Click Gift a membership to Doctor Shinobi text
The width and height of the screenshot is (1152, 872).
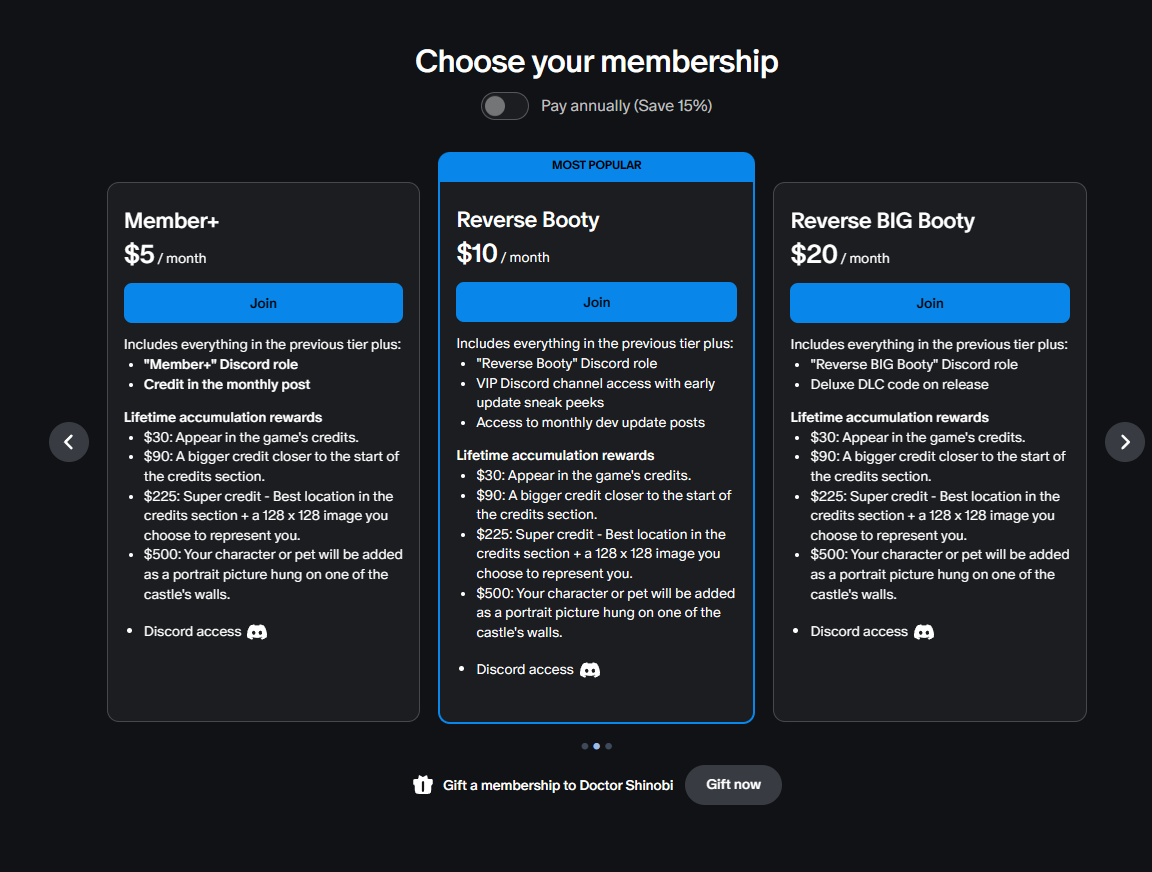(x=558, y=785)
